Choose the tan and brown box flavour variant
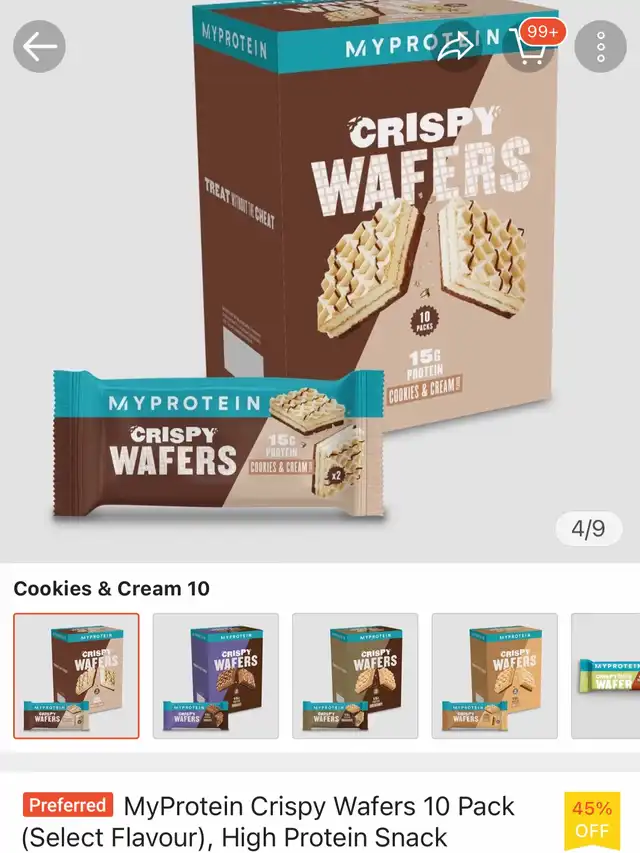The image size is (640, 853). [x=355, y=676]
